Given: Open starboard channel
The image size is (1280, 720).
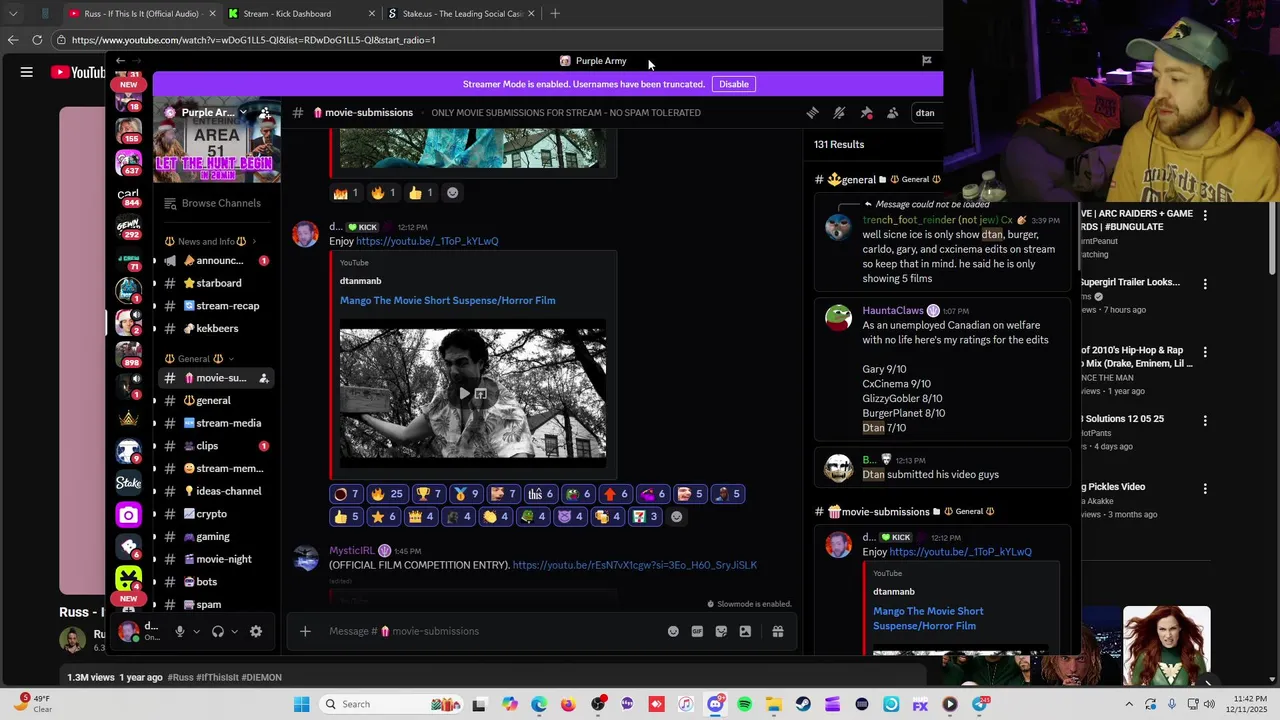Looking at the screenshot, I should pos(217,283).
